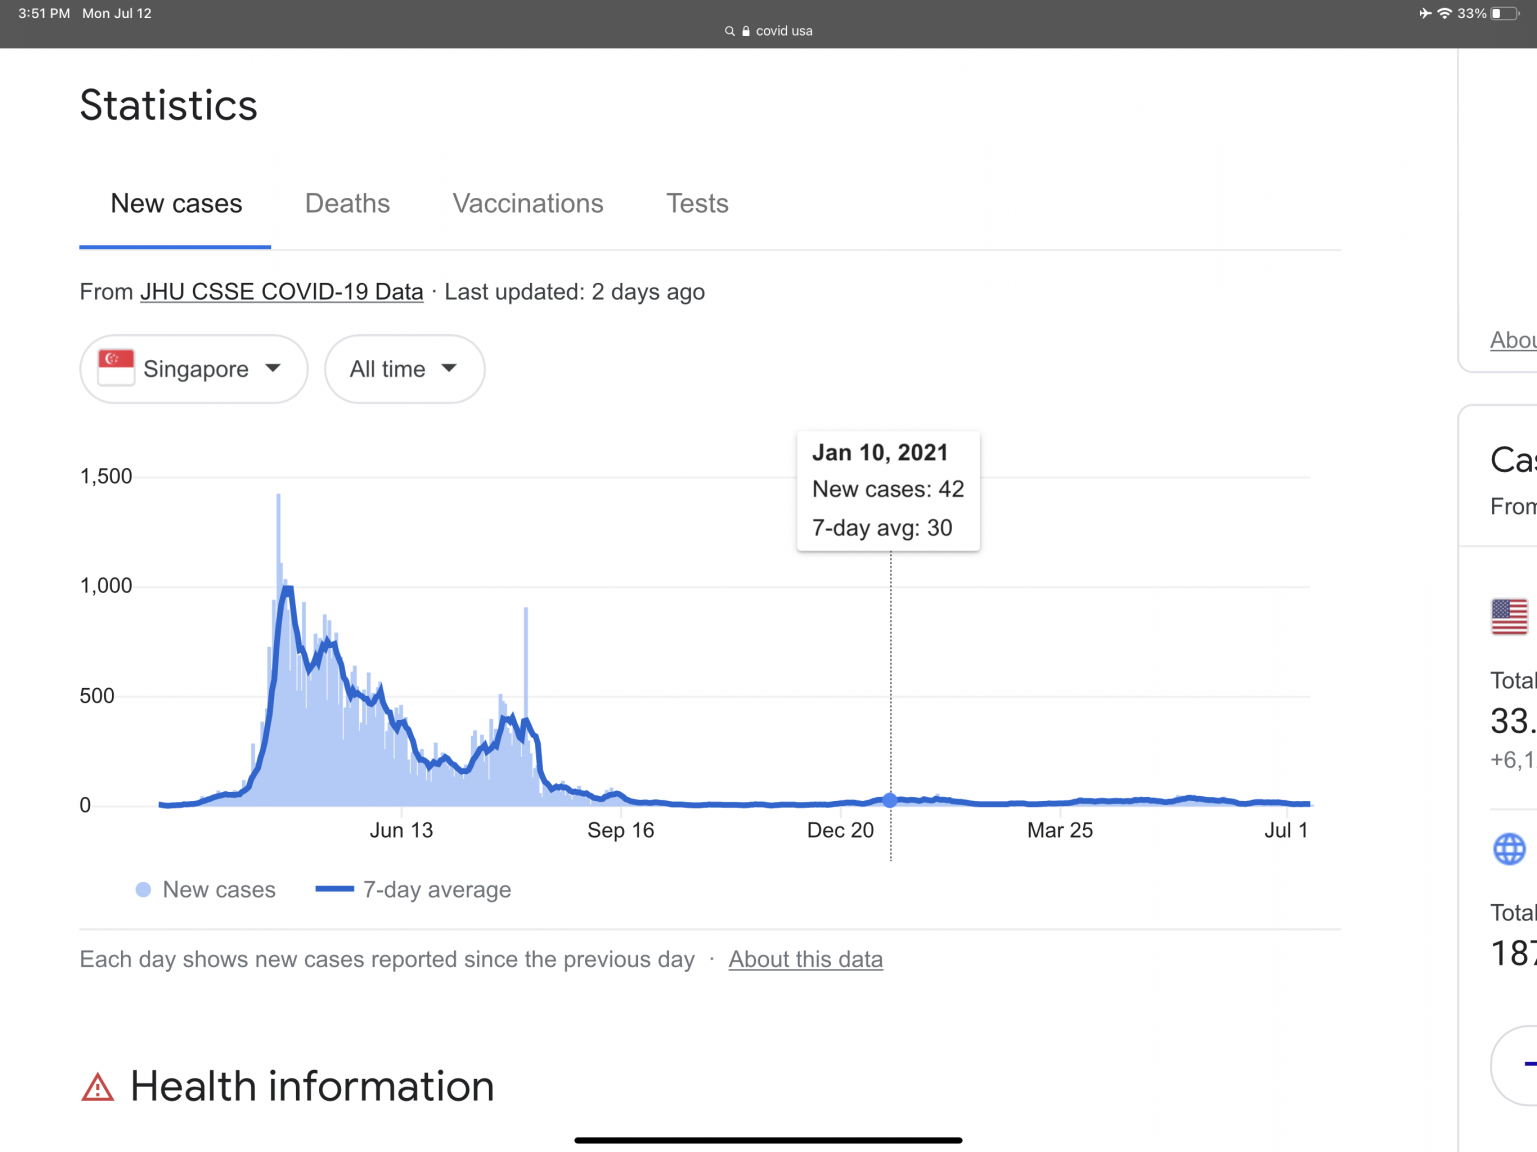Switch to the Vaccinations tab
1537x1152 pixels.
(x=528, y=204)
